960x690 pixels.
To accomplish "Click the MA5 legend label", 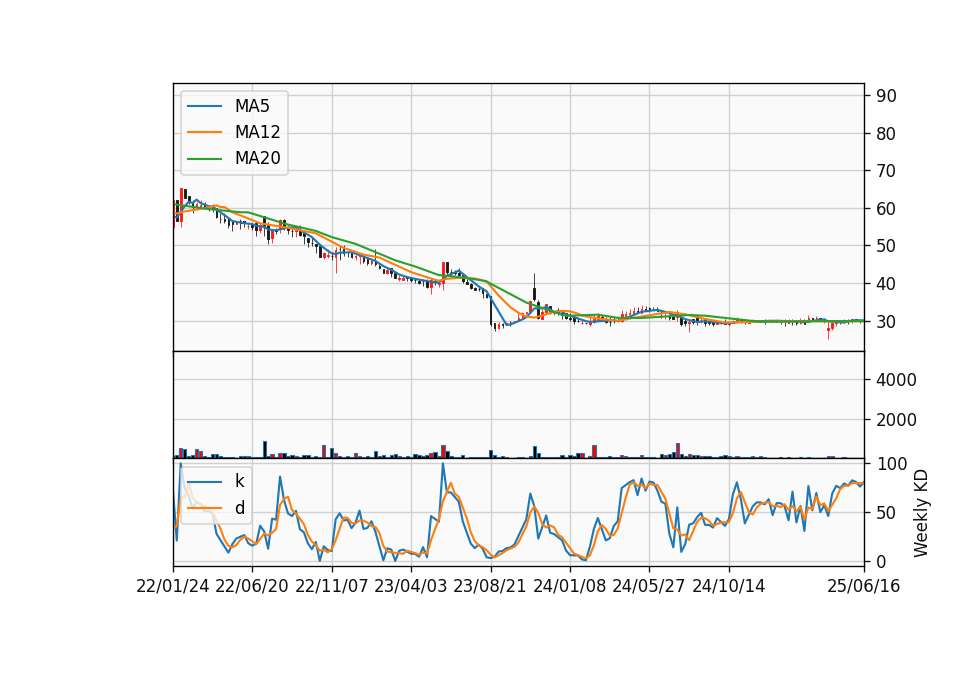I will (252, 106).
